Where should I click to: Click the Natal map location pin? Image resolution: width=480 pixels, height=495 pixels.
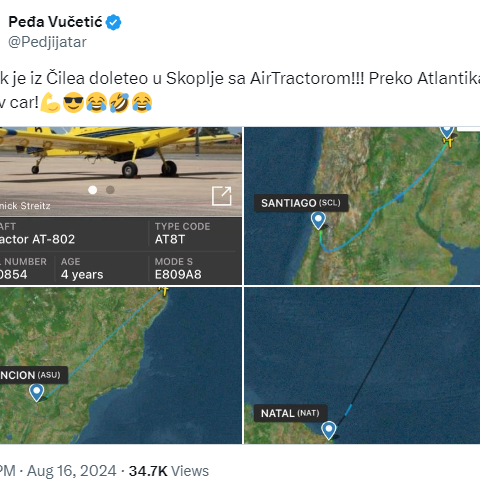[329, 430]
